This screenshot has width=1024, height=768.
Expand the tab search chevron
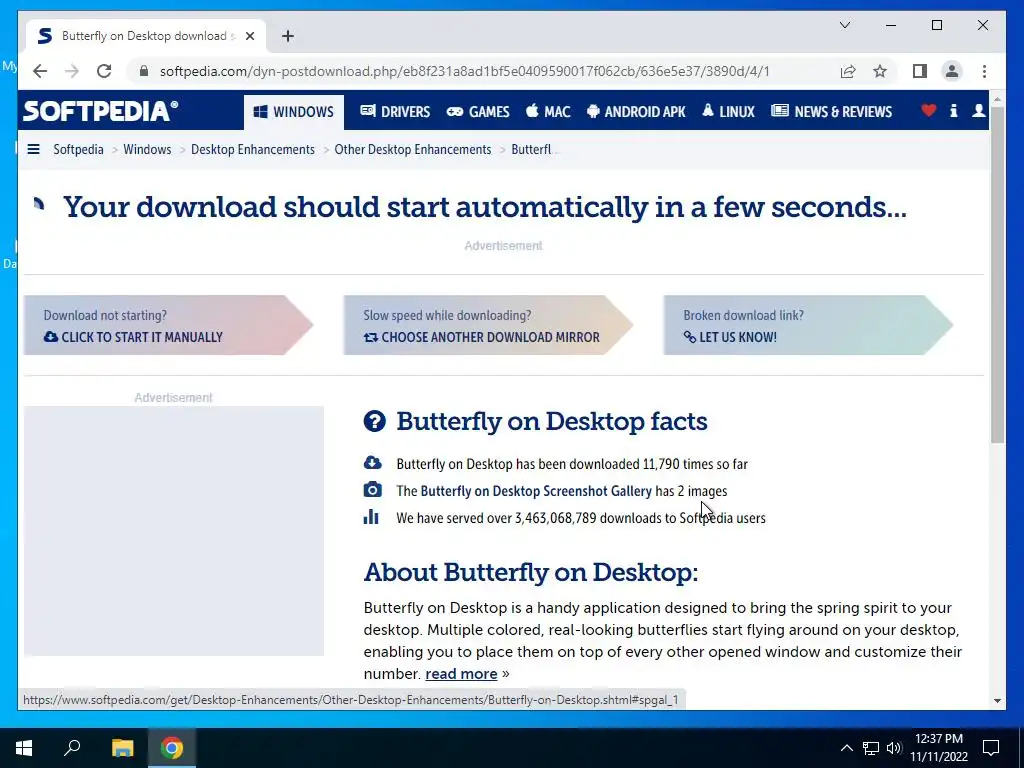click(844, 25)
